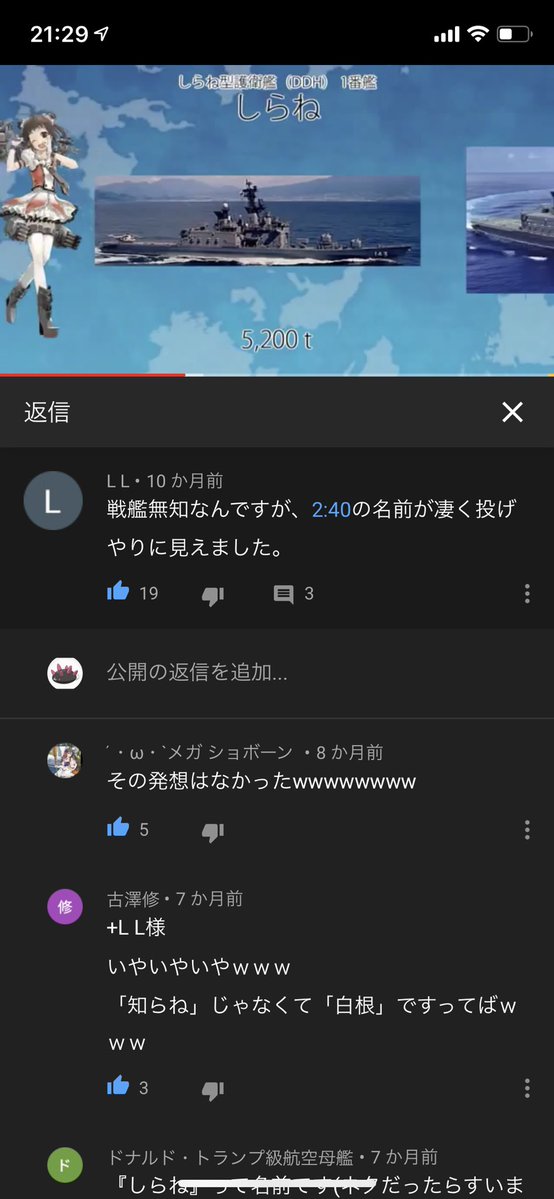Like the comment by LL
Screen dimensions: 554x1199
[118, 592]
